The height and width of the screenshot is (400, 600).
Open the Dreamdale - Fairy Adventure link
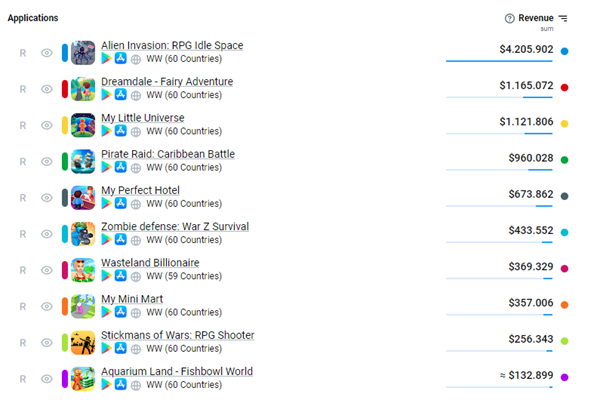[166, 81]
